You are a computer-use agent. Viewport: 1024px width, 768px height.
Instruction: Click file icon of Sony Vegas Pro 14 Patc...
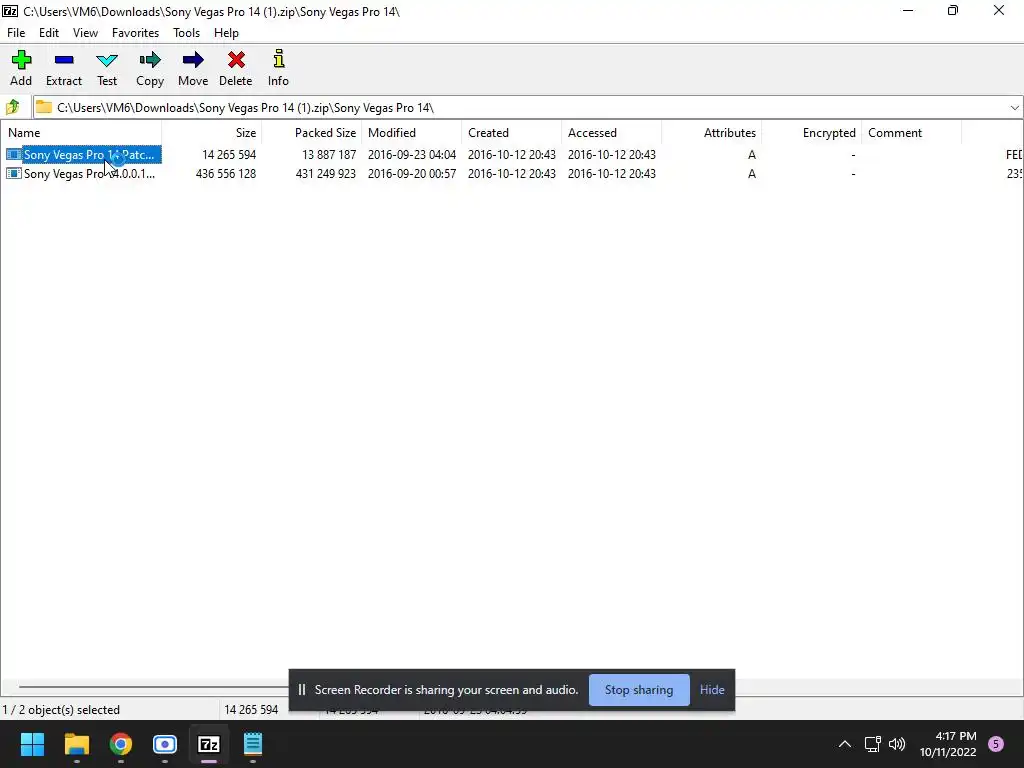click(14, 155)
